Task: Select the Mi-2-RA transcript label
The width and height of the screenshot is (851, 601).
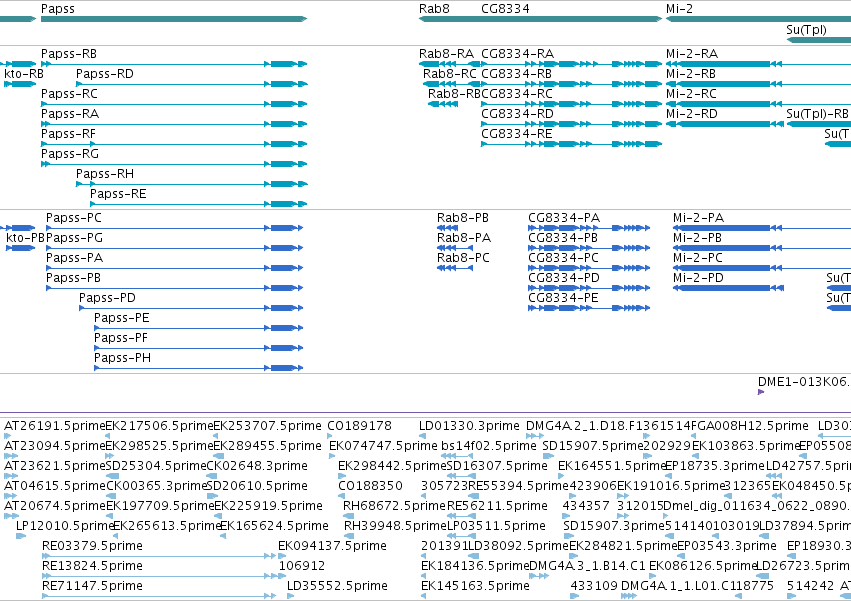Action: coord(692,54)
